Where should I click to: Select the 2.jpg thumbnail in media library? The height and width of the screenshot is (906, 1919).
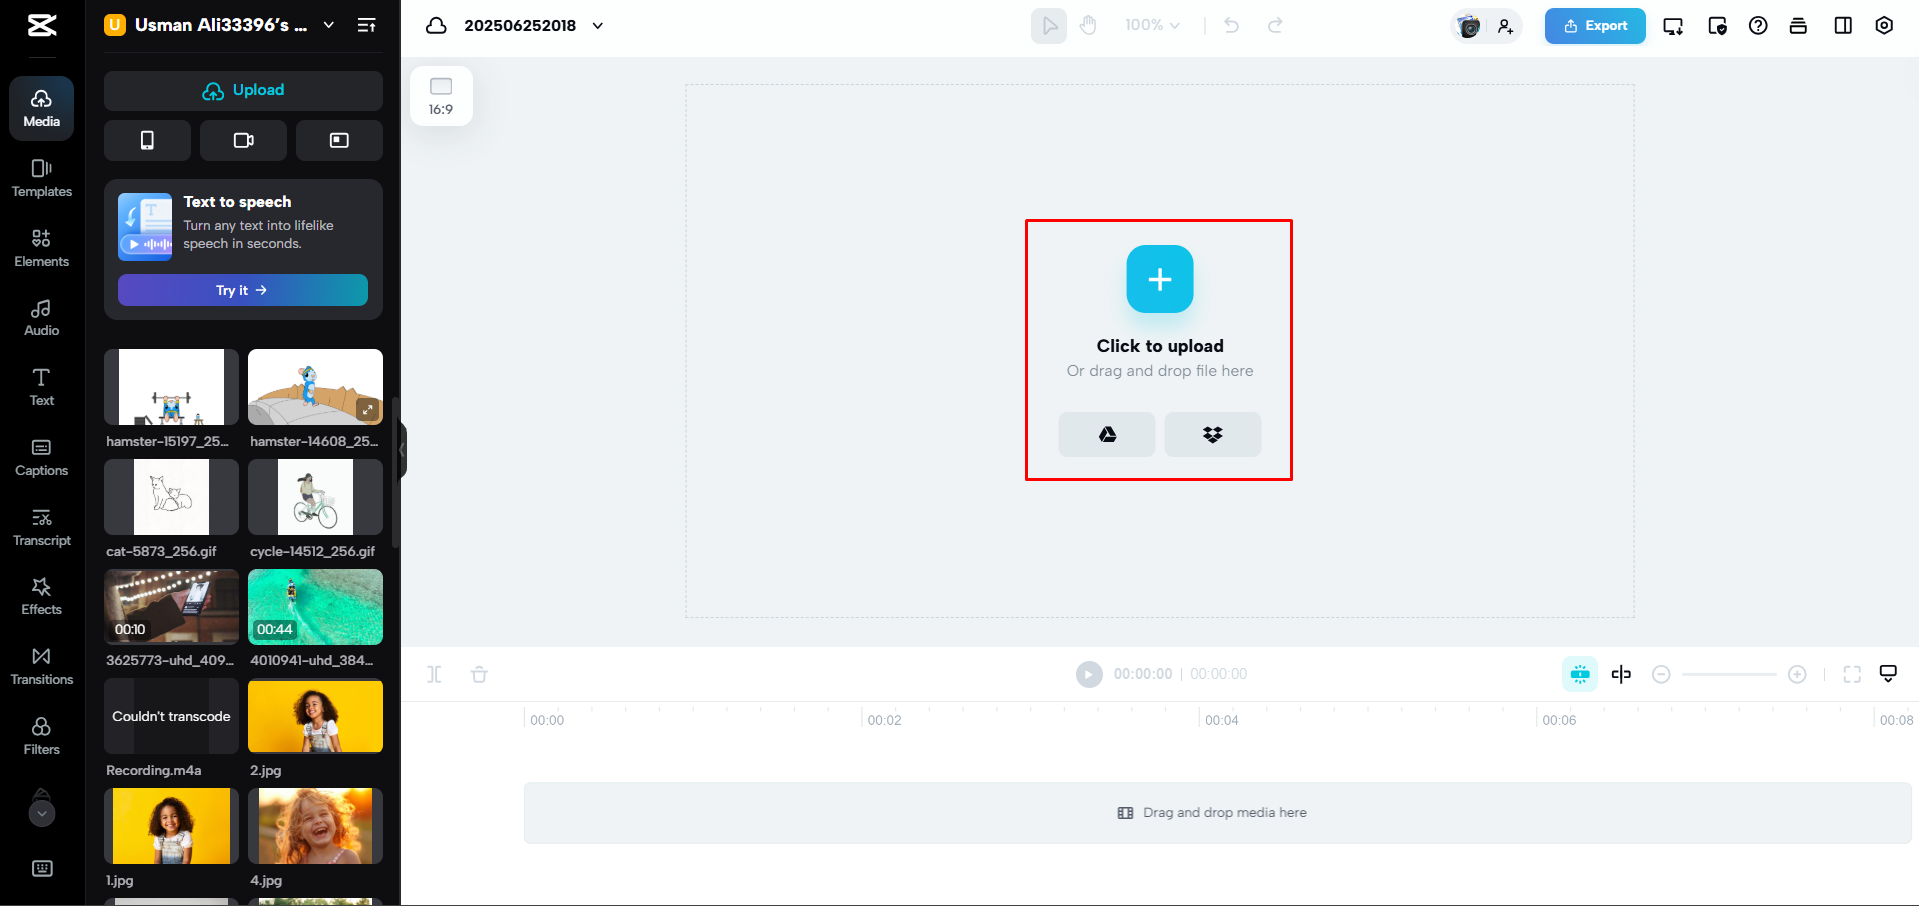315,716
